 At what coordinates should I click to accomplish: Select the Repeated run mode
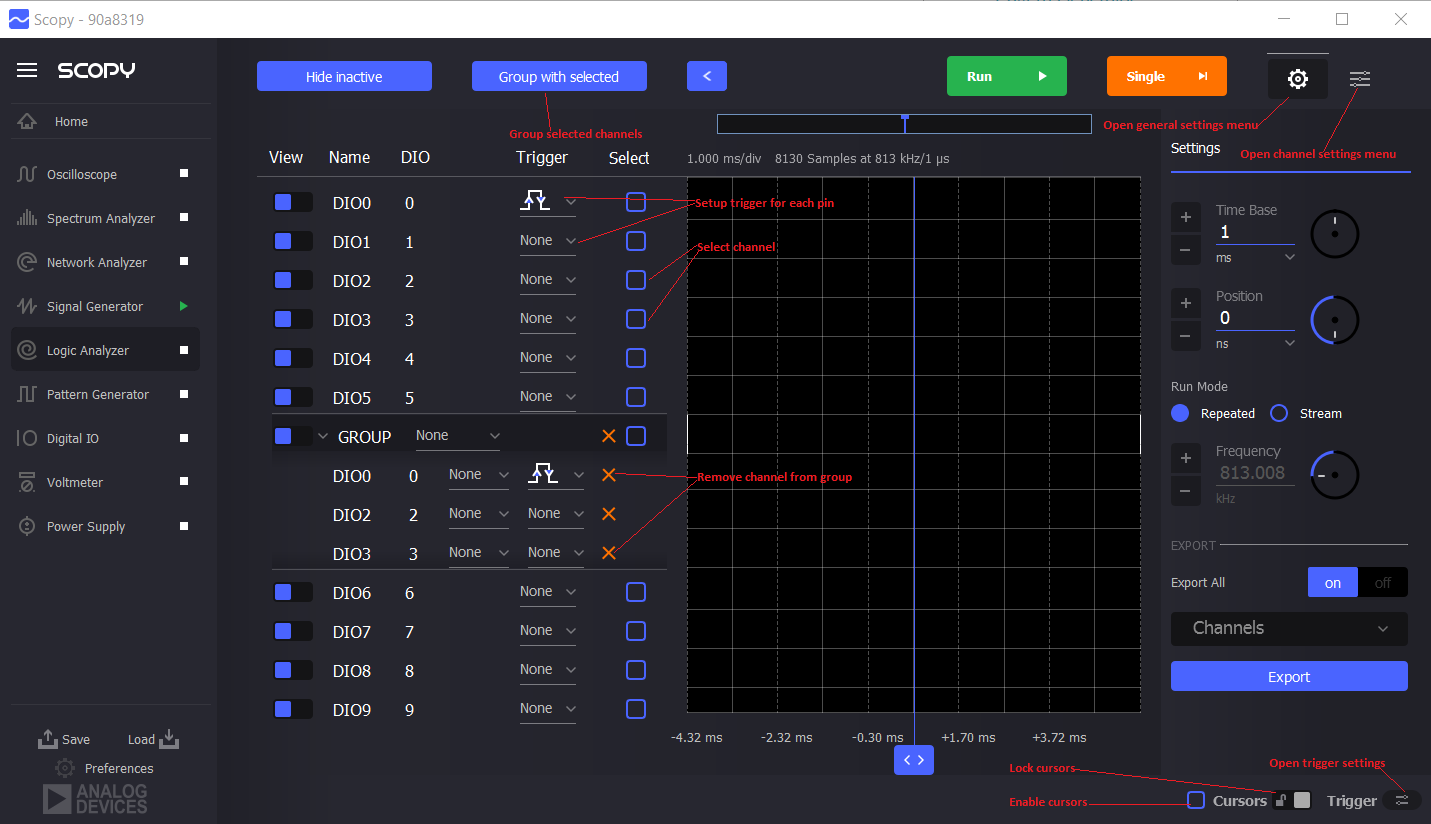1180,413
